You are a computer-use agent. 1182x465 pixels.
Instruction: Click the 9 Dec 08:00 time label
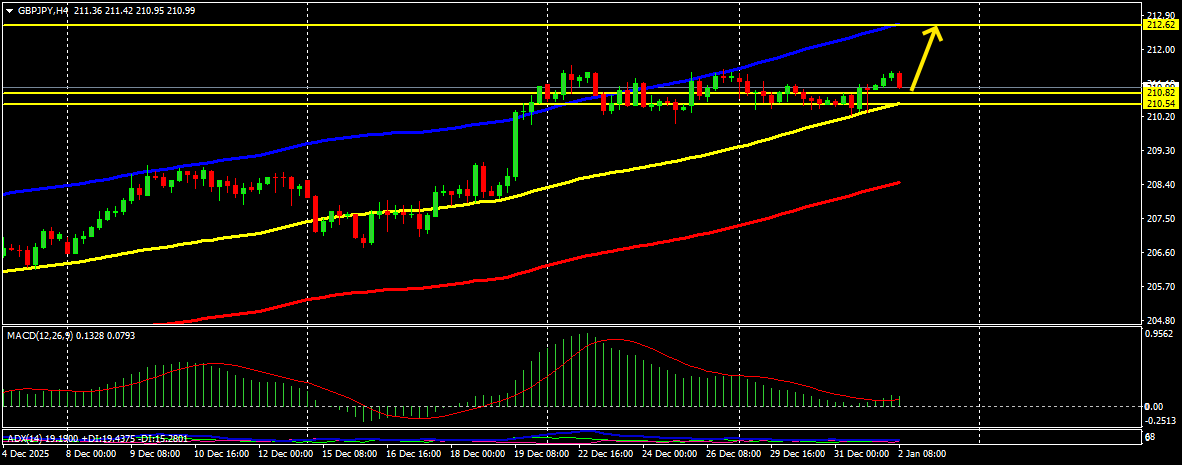155,454
